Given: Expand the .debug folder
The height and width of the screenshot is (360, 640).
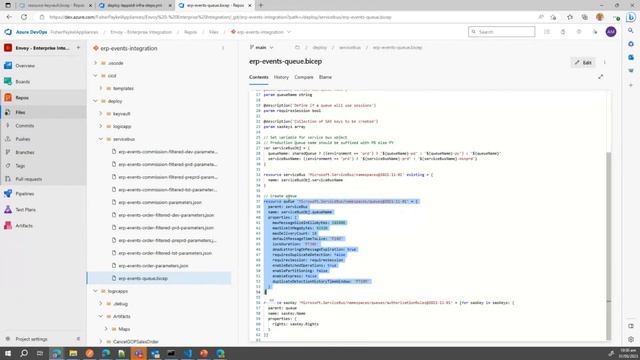Looking at the screenshot, I should 101,304.
